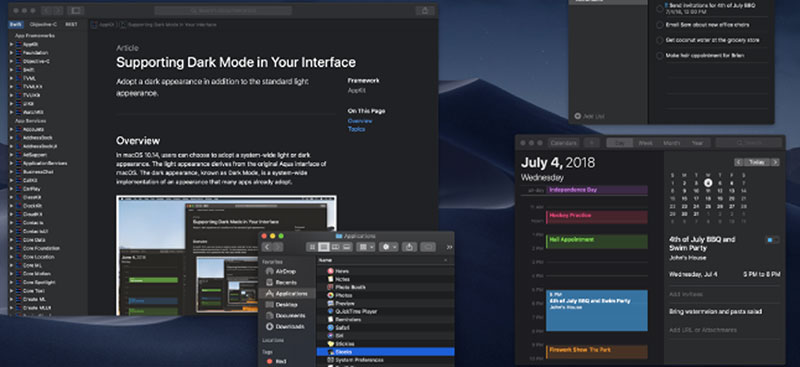
Task: Click the Calendars button in Calendar toolbar
Action: point(564,143)
